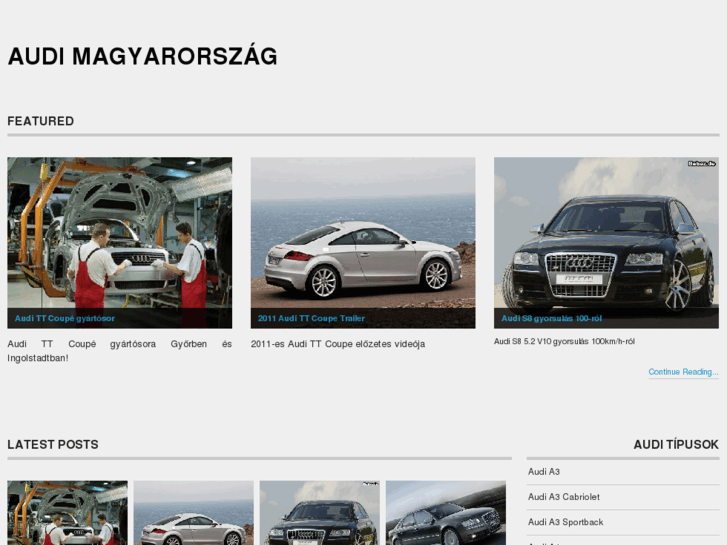Open the Audi Magyarország site title
The height and width of the screenshot is (545, 727).
coord(142,56)
